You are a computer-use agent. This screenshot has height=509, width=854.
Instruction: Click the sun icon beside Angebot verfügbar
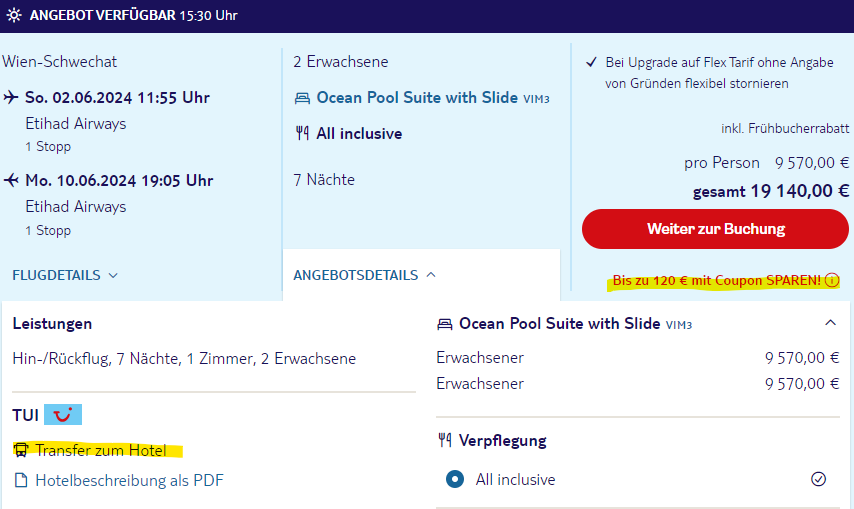click(13, 16)
